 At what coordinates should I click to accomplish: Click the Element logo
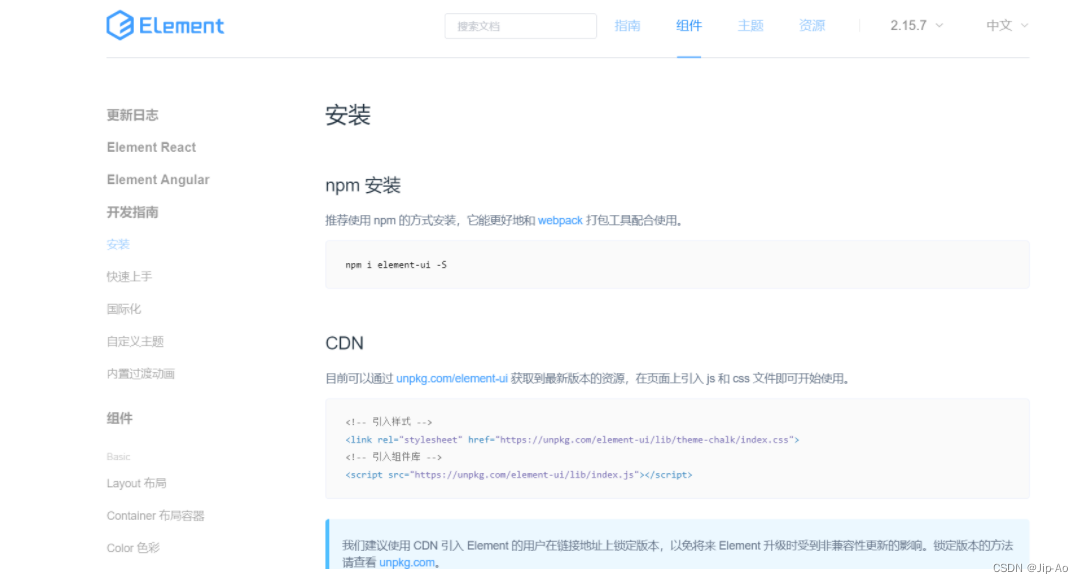coord(165,26)
